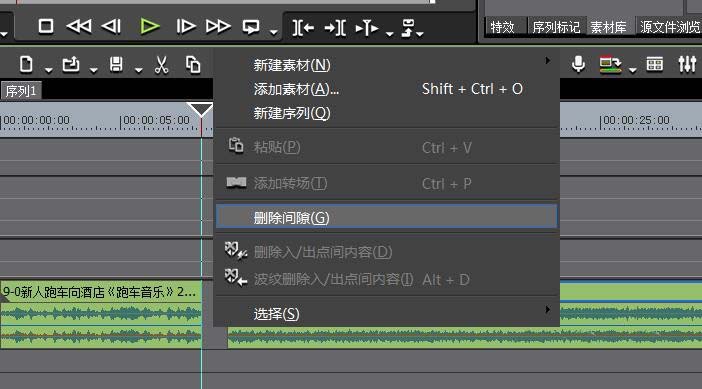702x389 pixels.
Task: Choose 新建序列(Q) from context menu
Action: [387, 113]
